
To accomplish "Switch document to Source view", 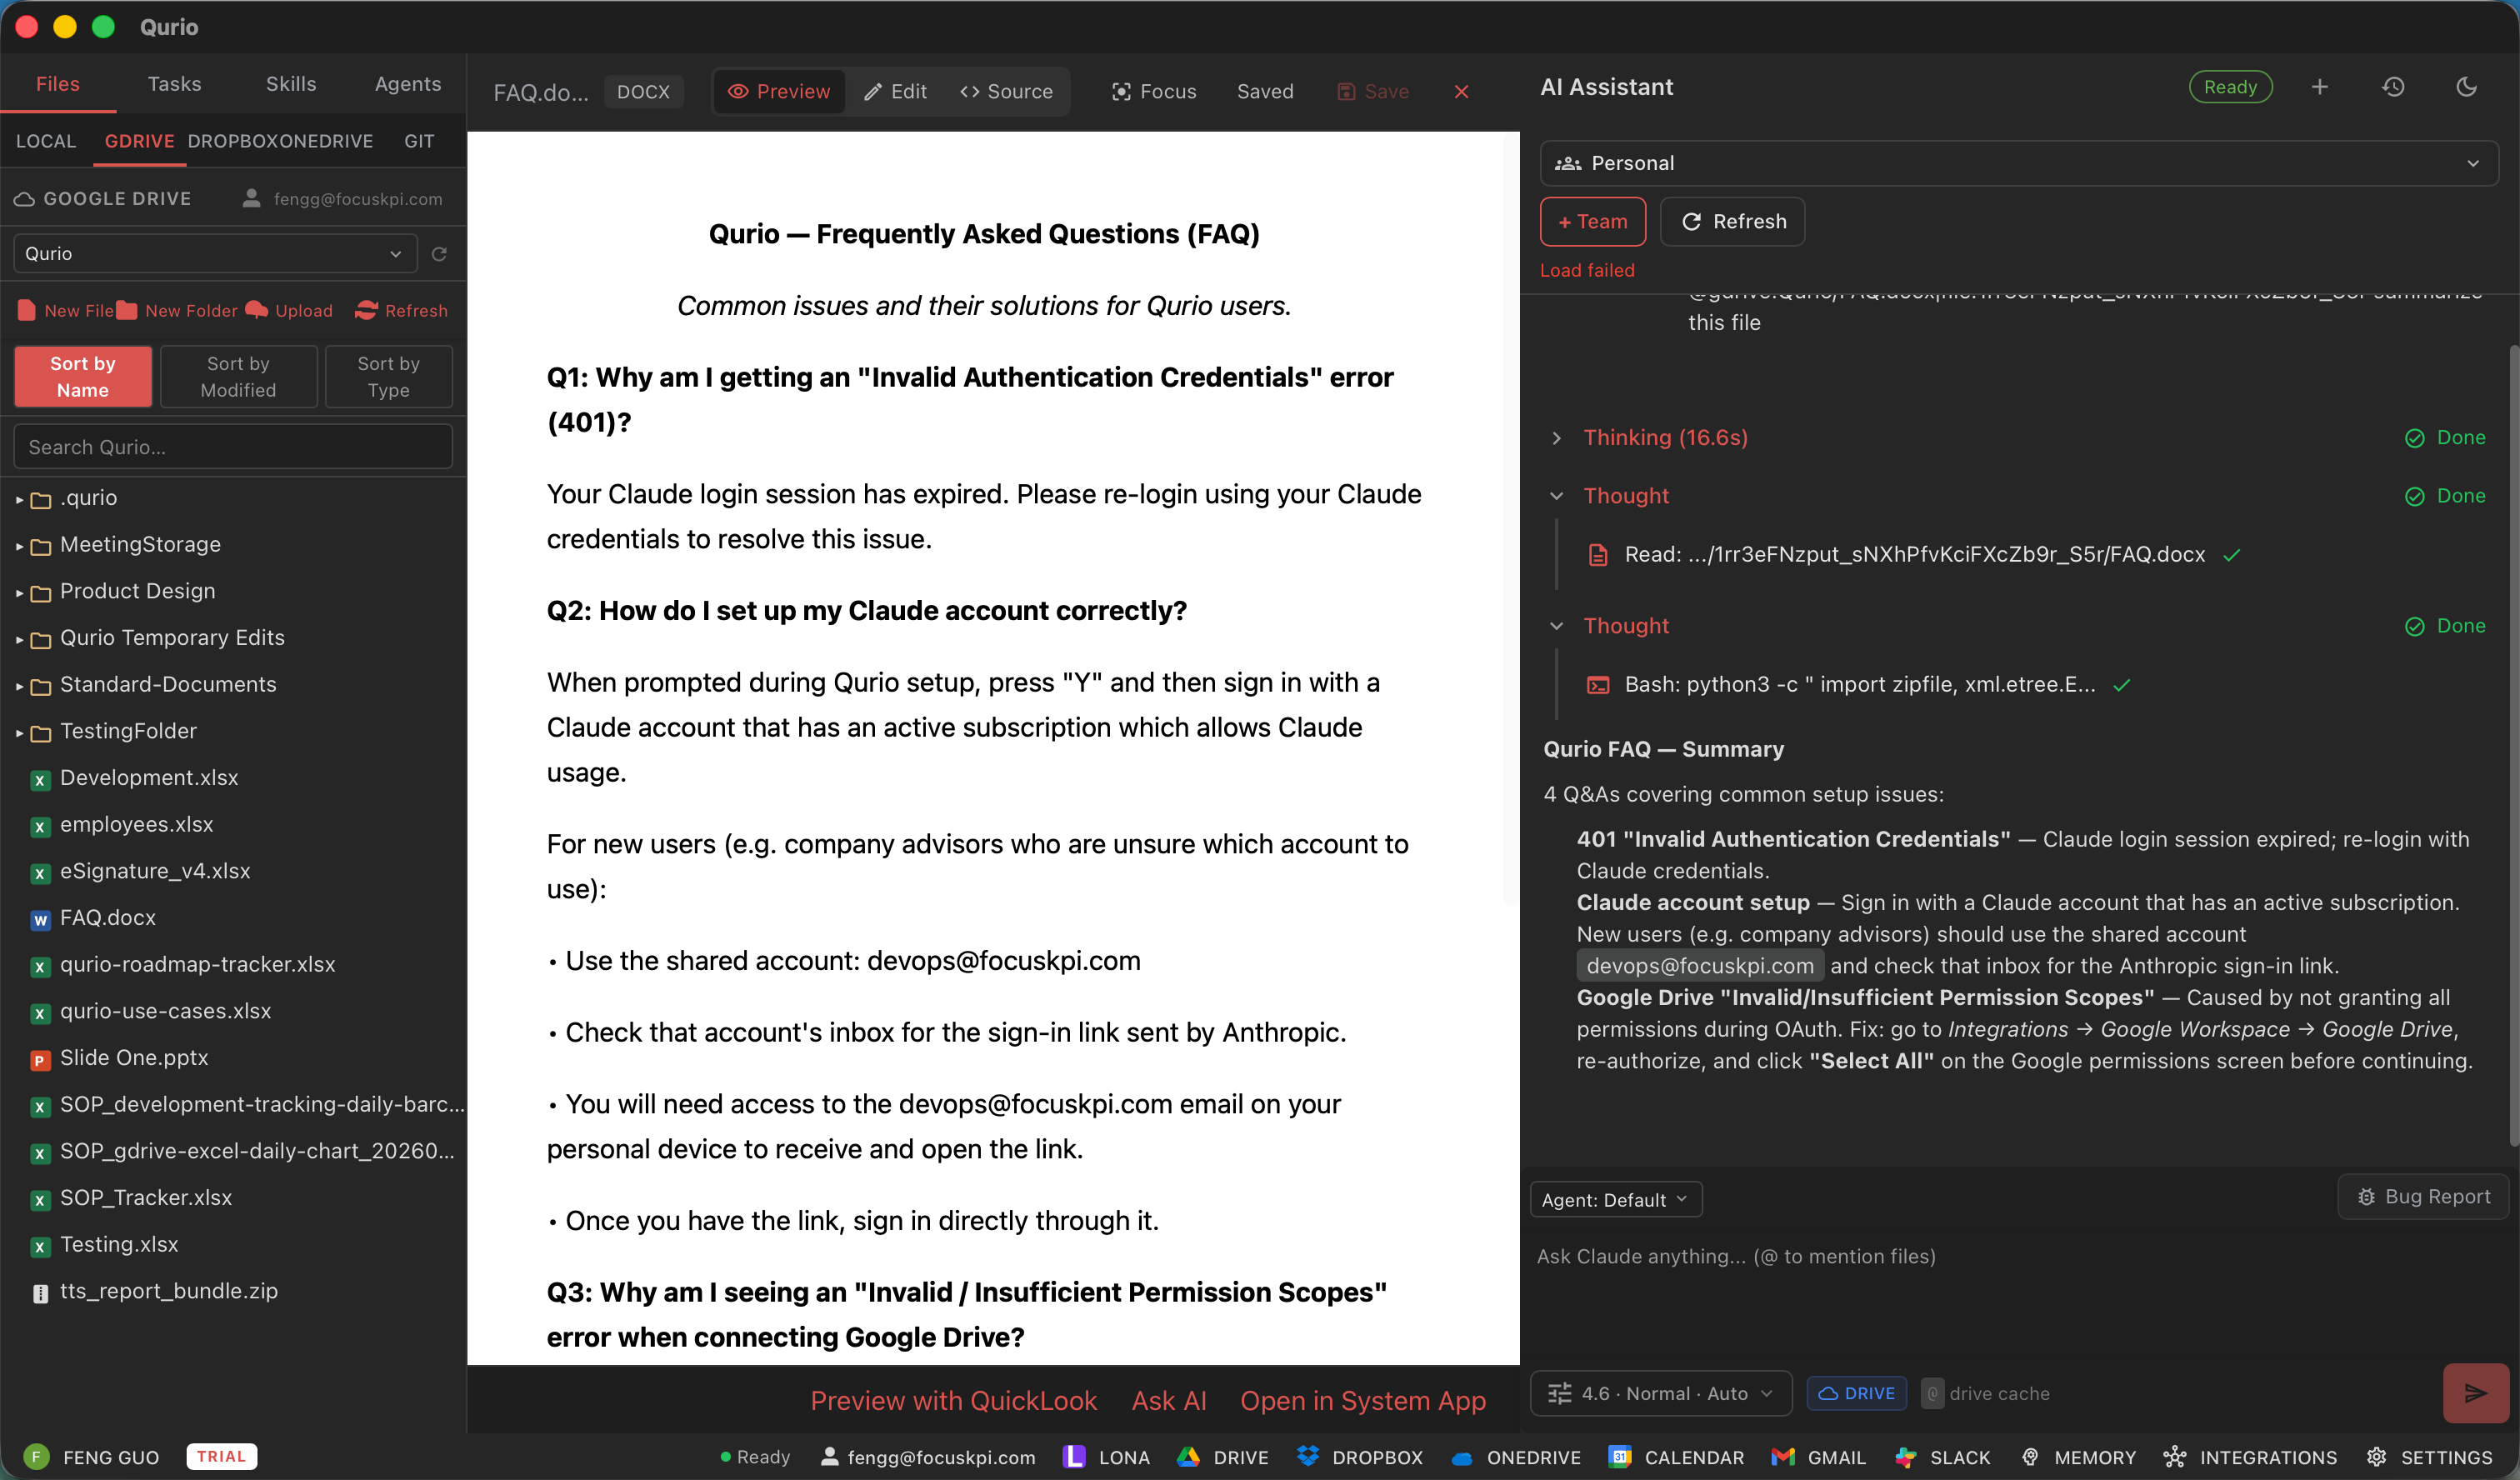I will pyautogui.click(x=1006, y=92).
